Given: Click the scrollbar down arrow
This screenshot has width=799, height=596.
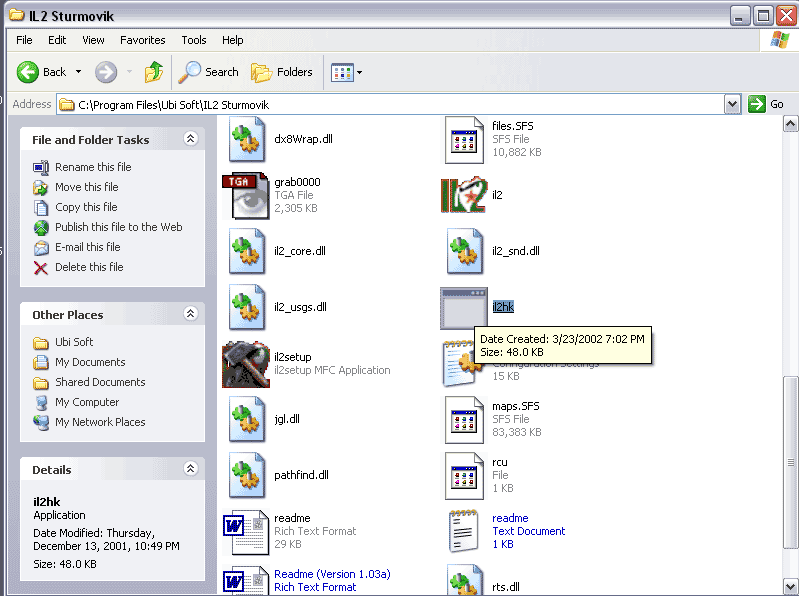Looking at the screenshot, I should point(790,586).
